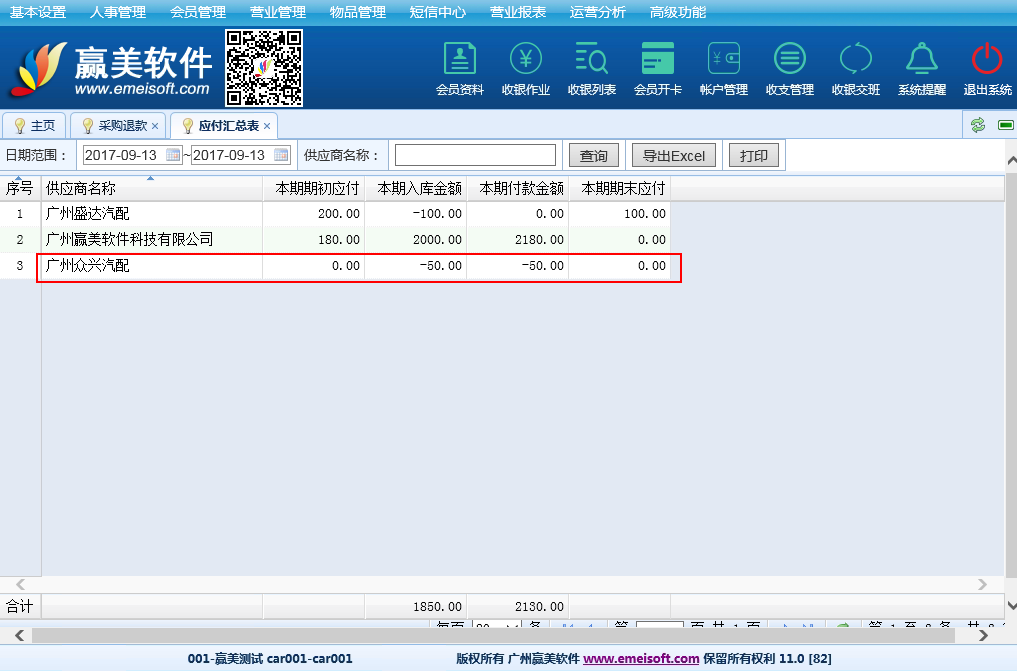Click the 导出Excel export button
Screen dimensions: 1017x671
[x=673, y=155]
